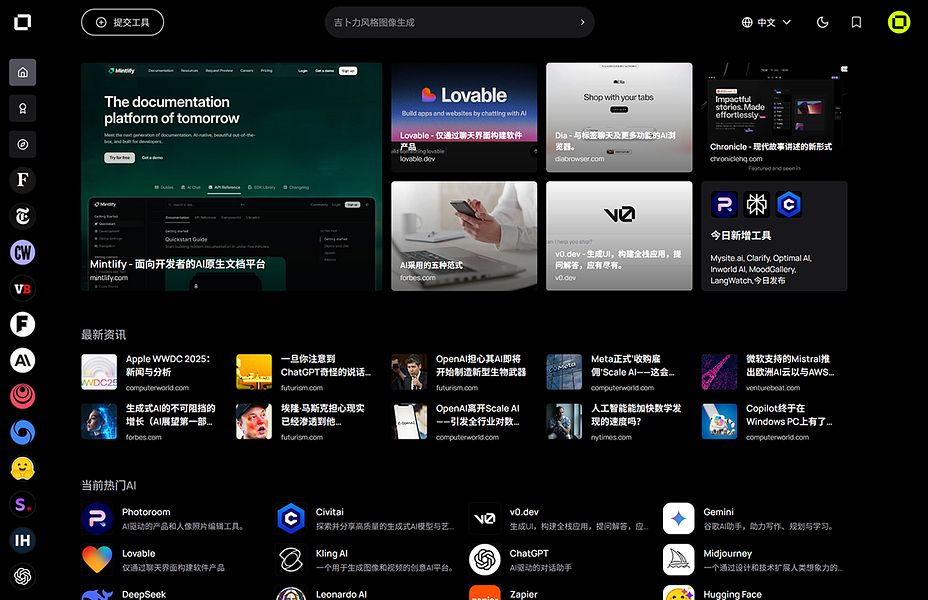Click the search bar arrow icon
The width and height of the screenshot is (928, 600).
(582, 22)
